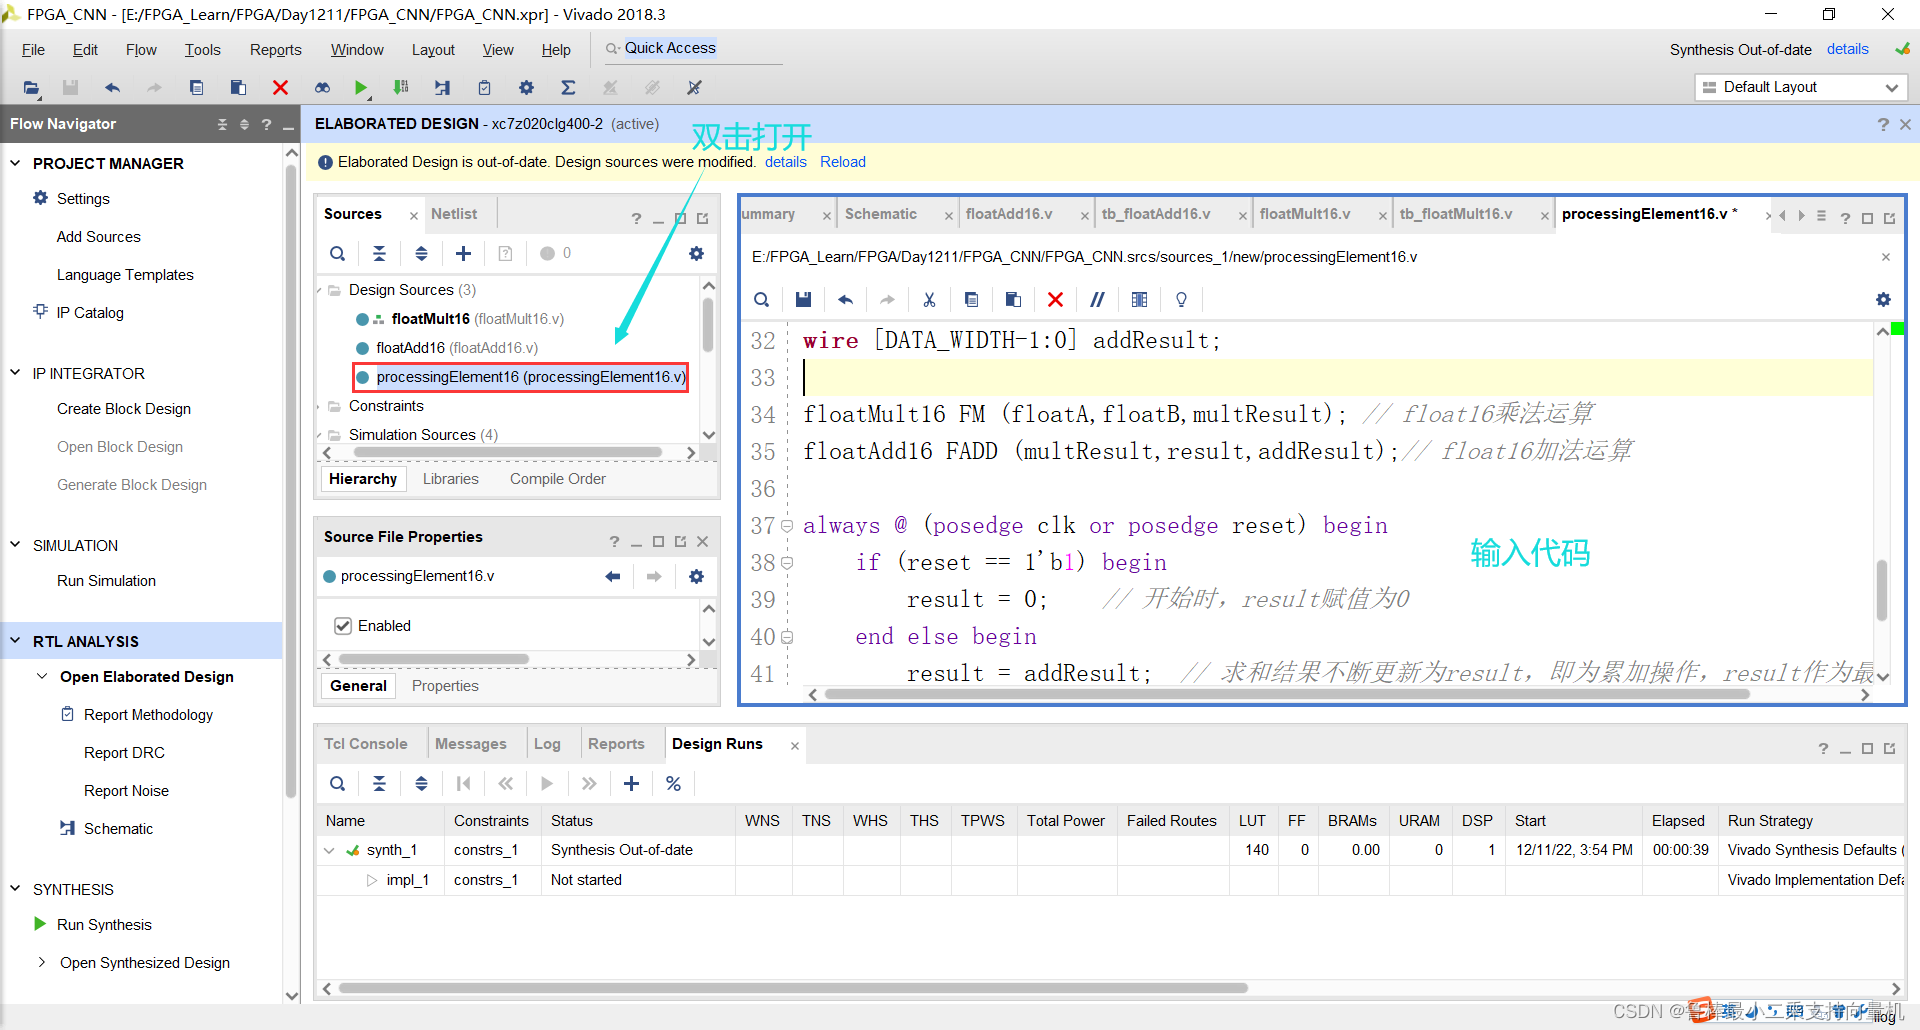The width and height of the screenshot is (1920, 1030).
Task: Open the main toolbar settings gear
Action: 526,88
